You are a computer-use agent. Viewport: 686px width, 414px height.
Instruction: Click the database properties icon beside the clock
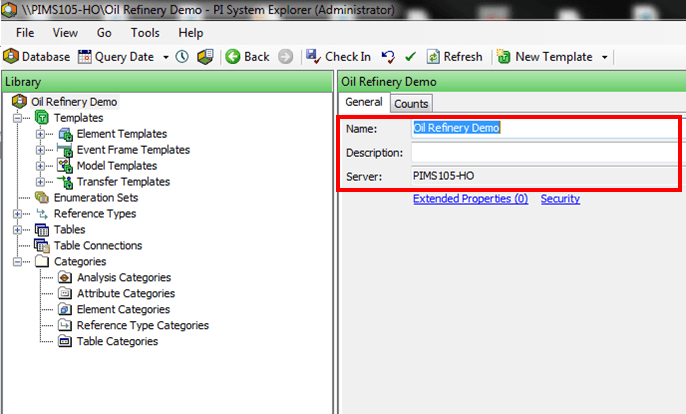(205, 56)
